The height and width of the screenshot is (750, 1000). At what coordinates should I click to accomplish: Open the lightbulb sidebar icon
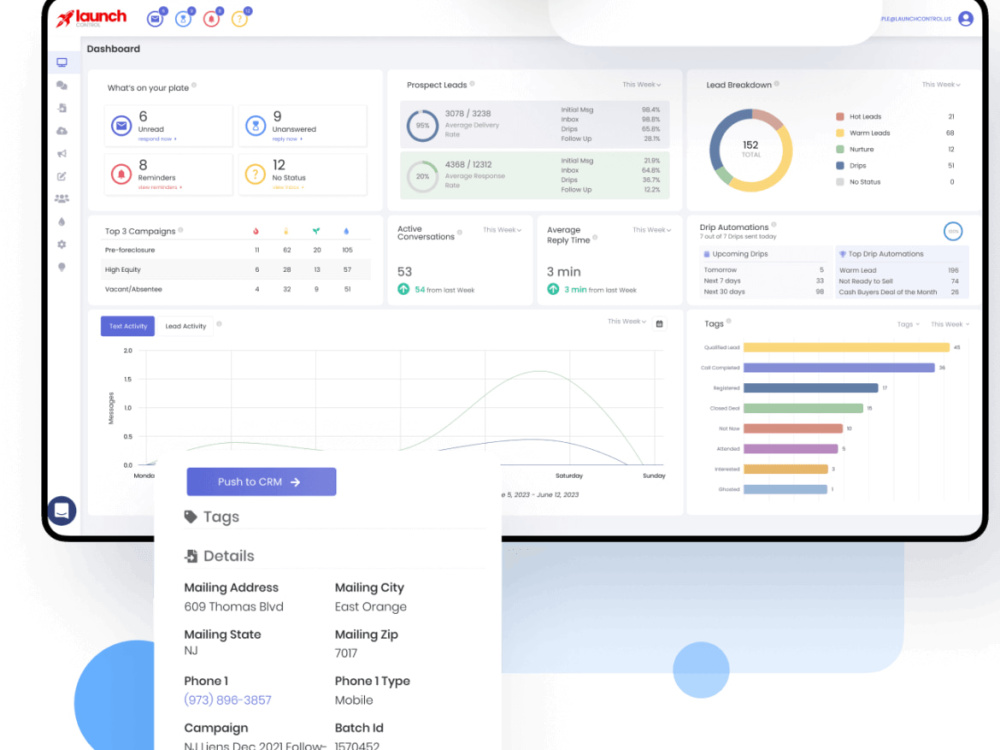tap(62, 267)
